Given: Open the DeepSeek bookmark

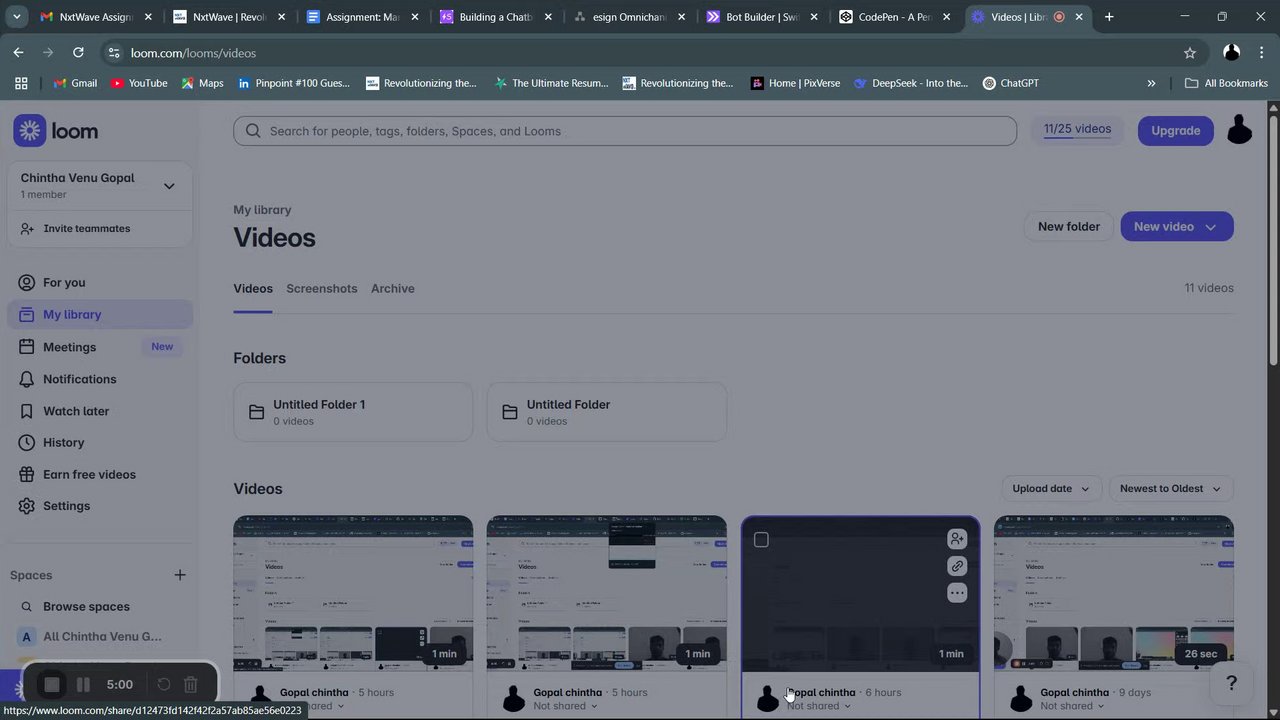Looking at the screenshot, I should [911, 83].
